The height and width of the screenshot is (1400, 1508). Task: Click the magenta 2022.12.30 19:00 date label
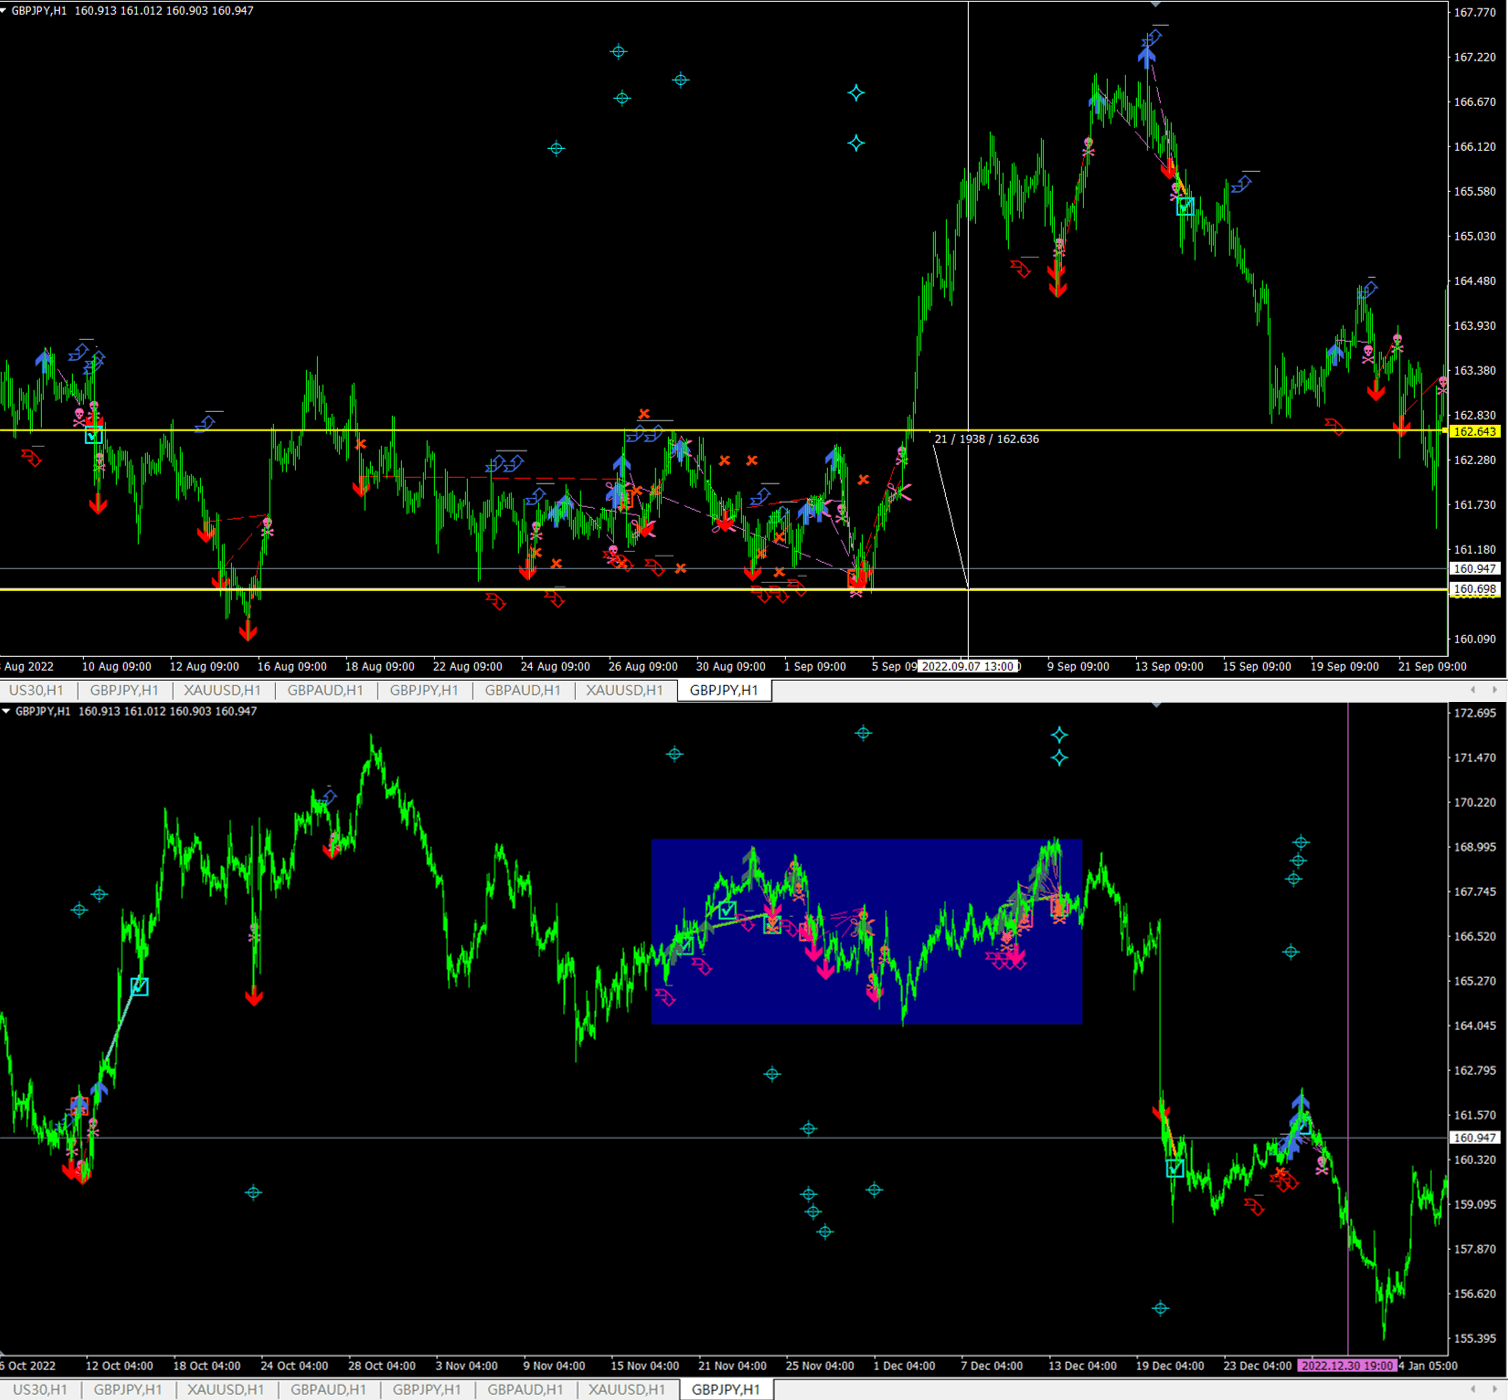click(x=1346, y=1365)
